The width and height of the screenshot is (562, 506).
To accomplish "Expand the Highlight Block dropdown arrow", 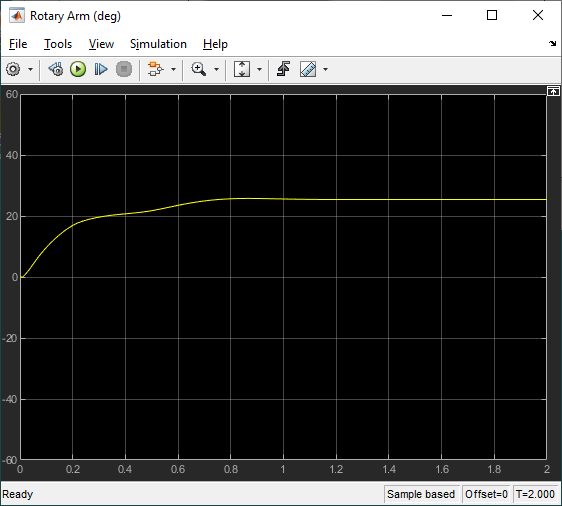I will click(x=173, y=69).
